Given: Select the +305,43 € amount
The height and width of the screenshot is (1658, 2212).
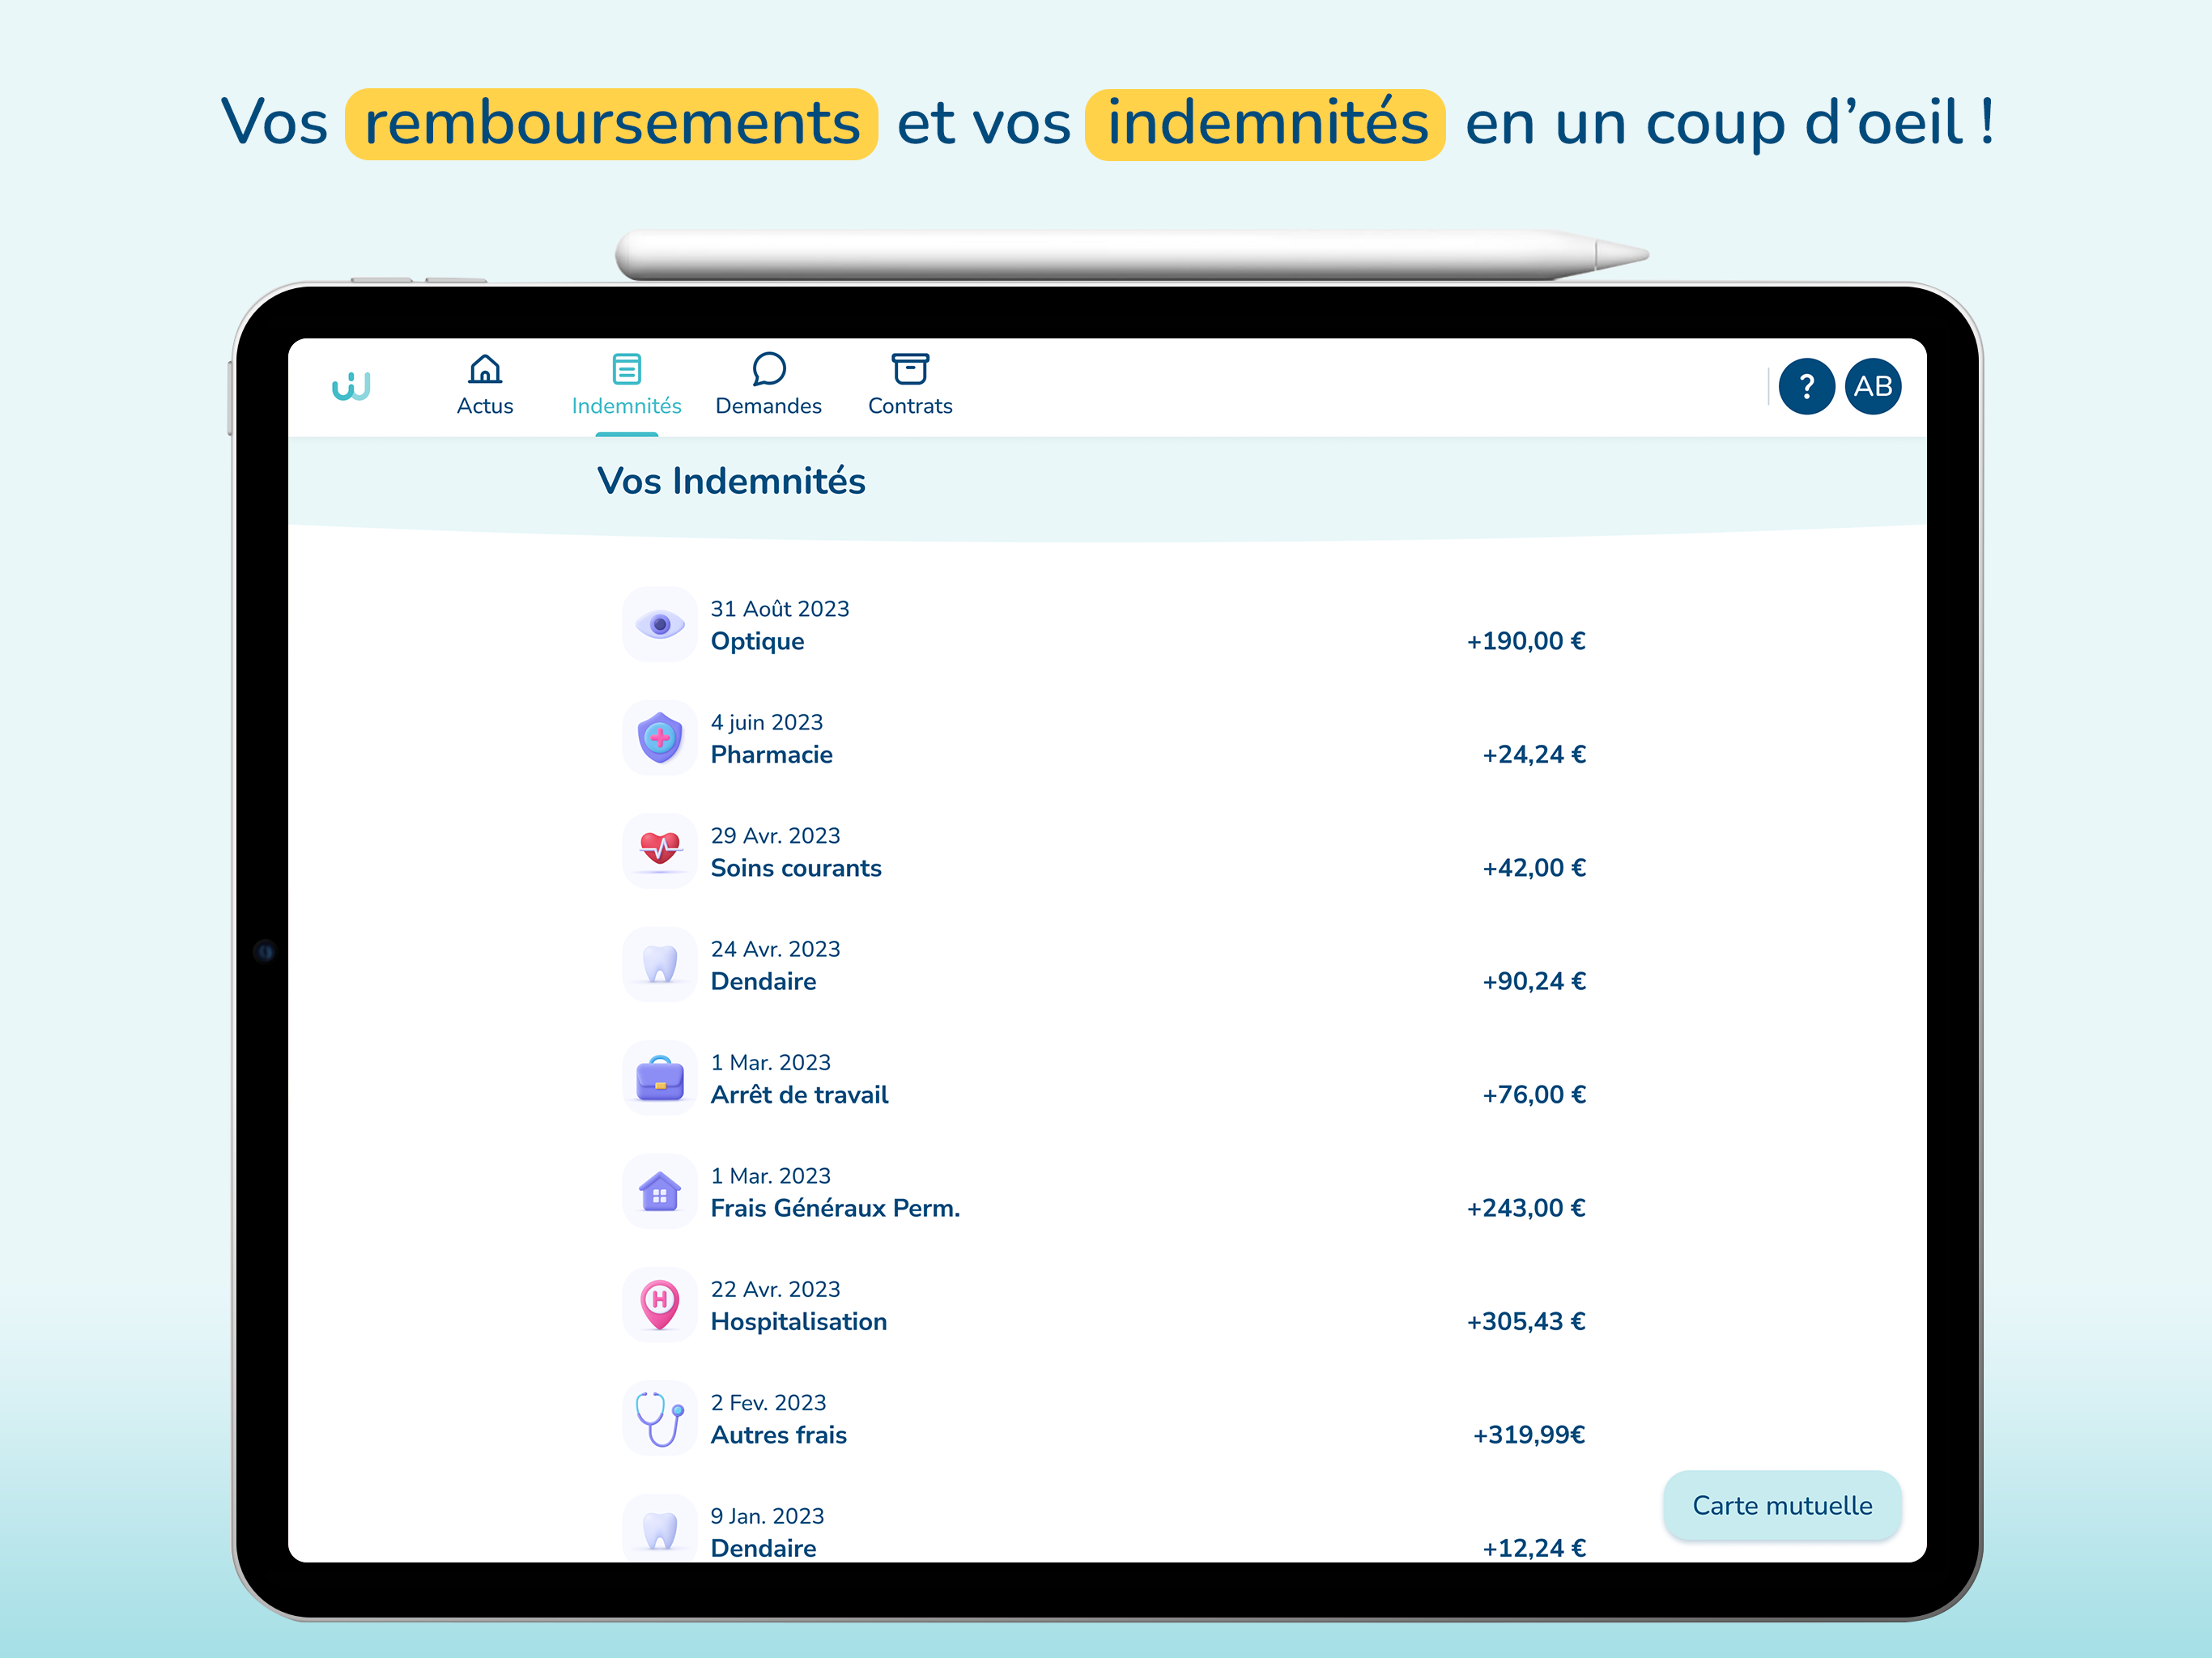Looking at the screenshot, I should (1526, 1321).
